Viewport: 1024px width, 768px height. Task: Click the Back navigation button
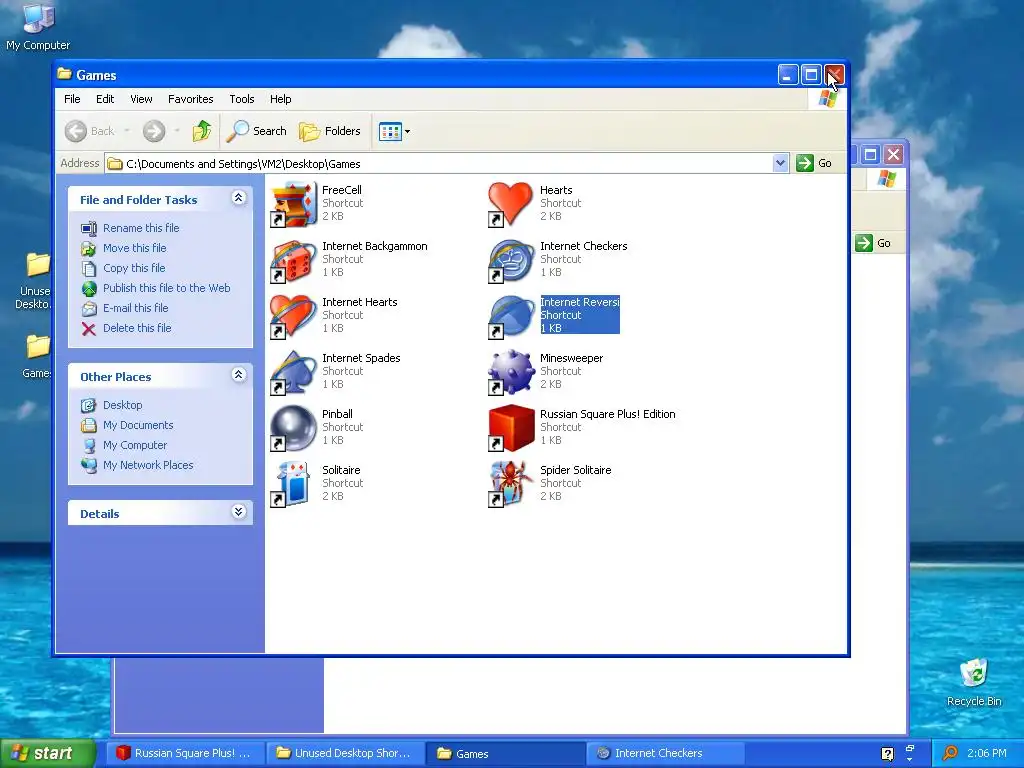[x=90, y=131]
